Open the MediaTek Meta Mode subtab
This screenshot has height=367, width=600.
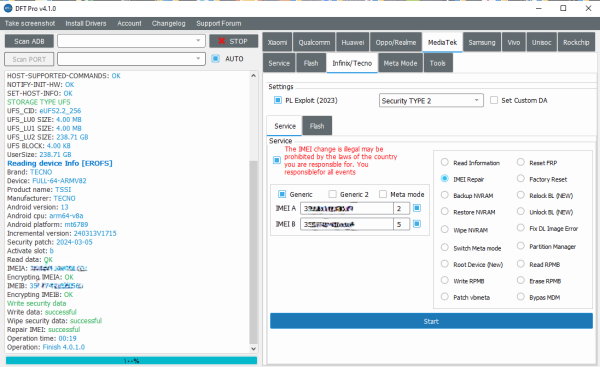(400, 63)
